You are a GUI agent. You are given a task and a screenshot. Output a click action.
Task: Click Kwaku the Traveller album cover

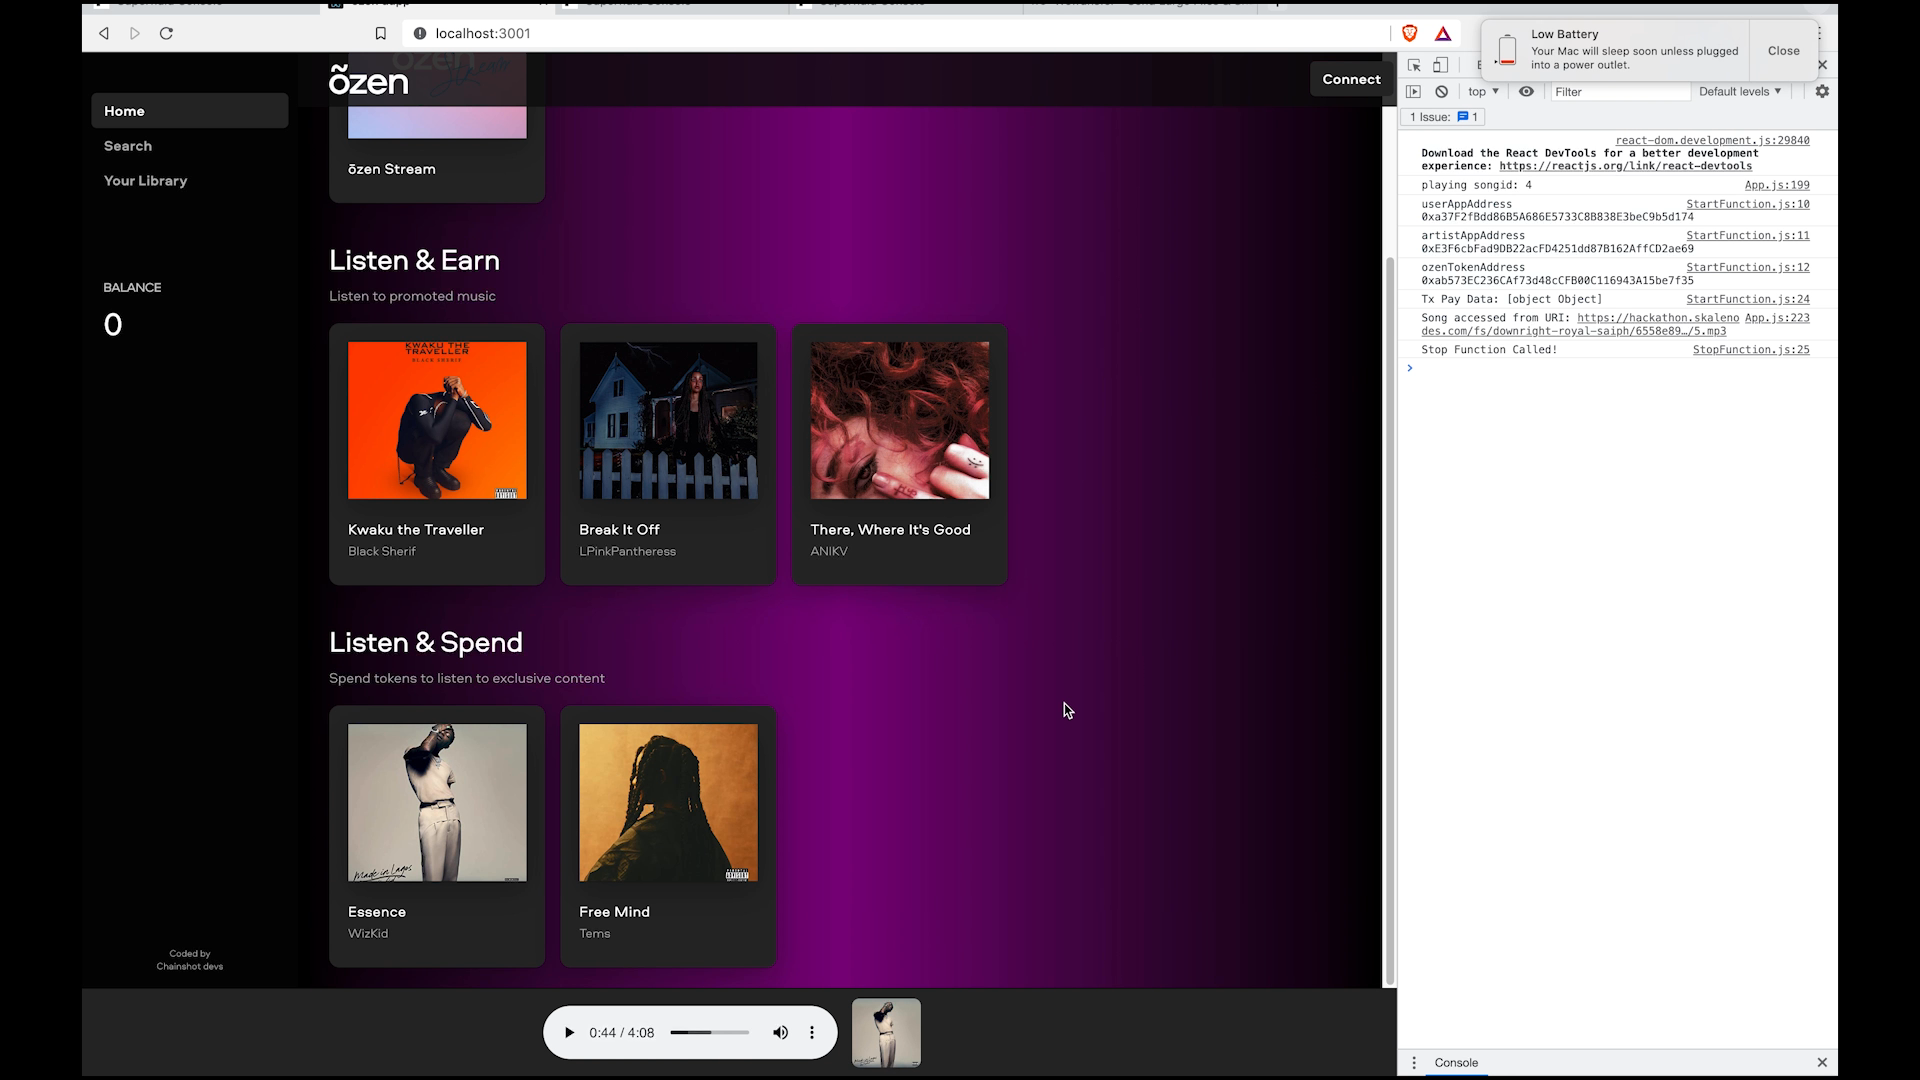point(437,420)
